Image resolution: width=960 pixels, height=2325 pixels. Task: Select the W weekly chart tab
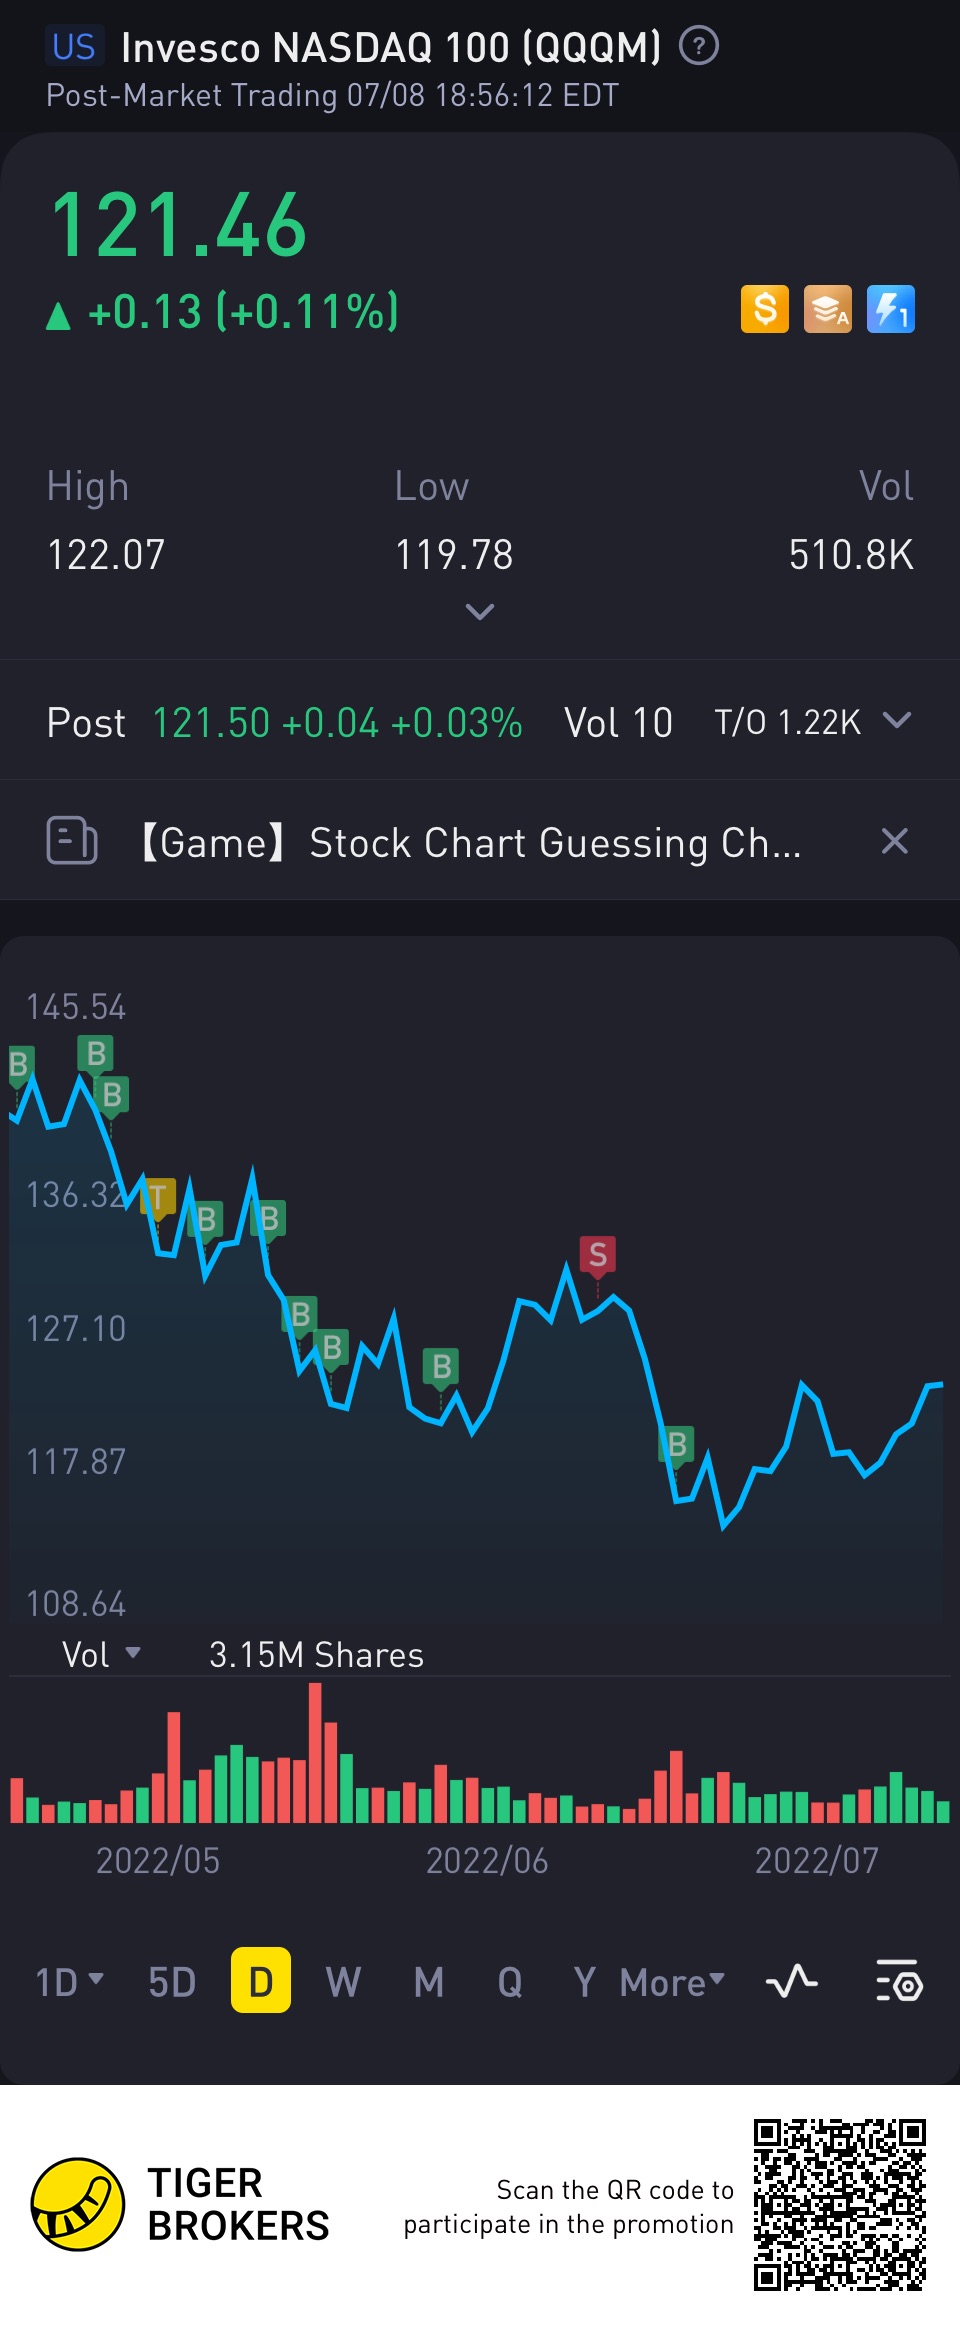click(343, 1981)
